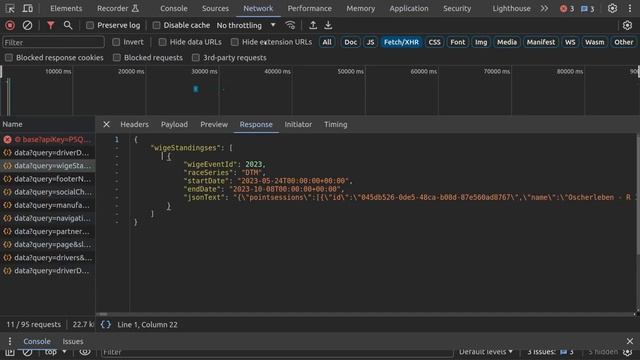Create live expression eye icon

coord(85,352)
